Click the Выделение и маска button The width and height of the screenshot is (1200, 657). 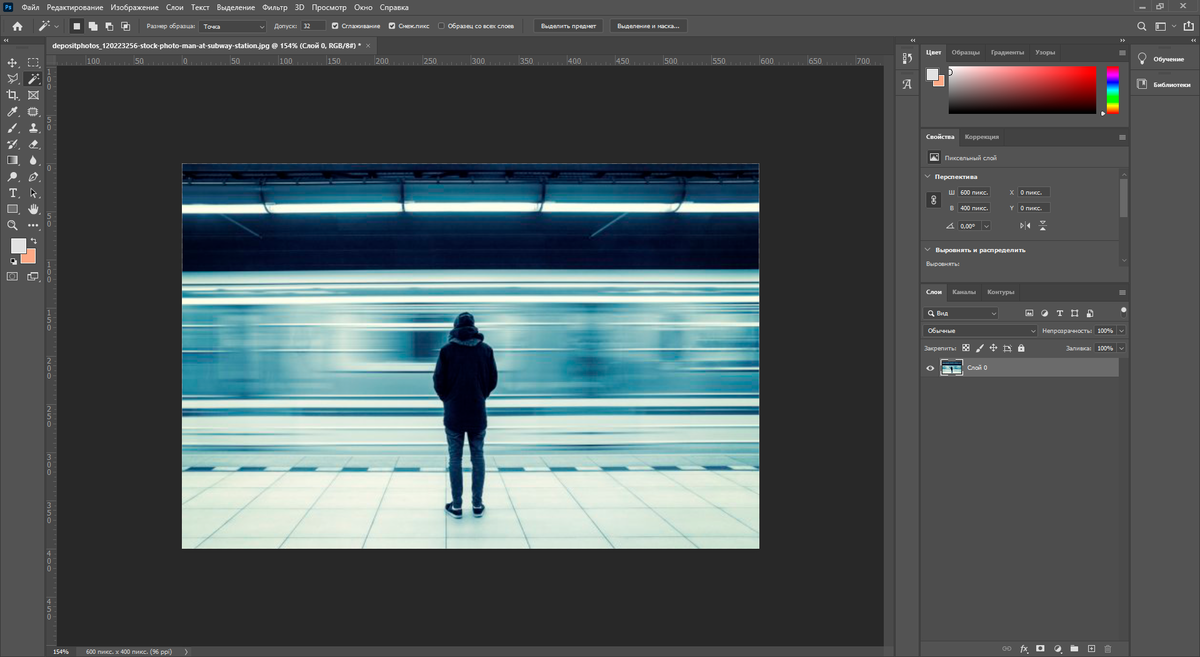coord(648,26)
